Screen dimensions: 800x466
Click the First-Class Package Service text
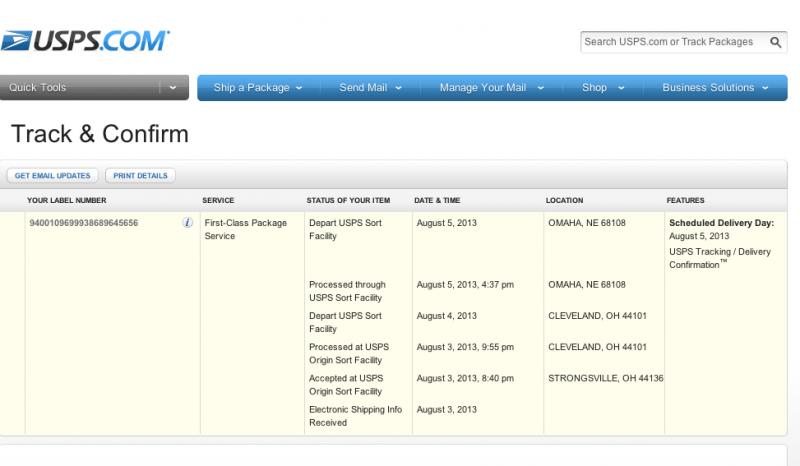[x=245, y=230]
